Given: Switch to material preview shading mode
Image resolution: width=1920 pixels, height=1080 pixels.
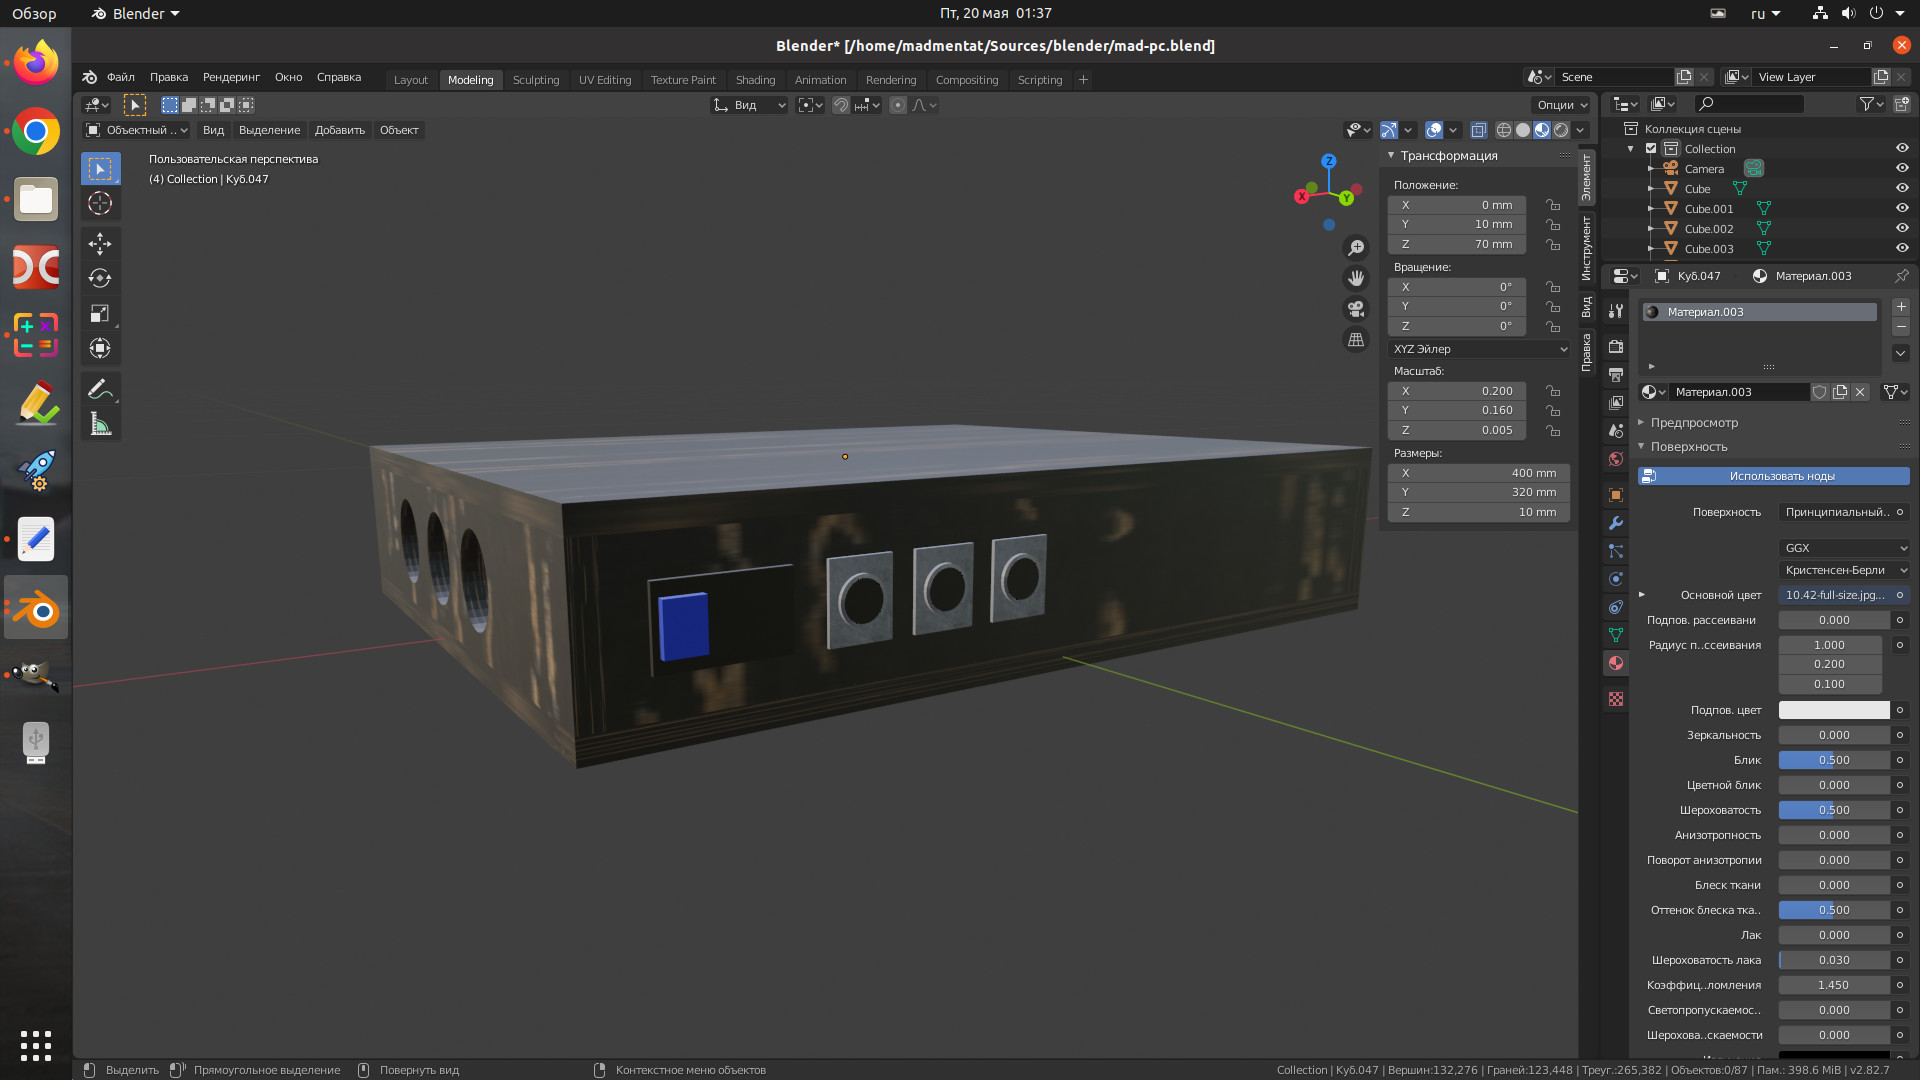Looking at the screenshot, I should (x=1542, y=130).
